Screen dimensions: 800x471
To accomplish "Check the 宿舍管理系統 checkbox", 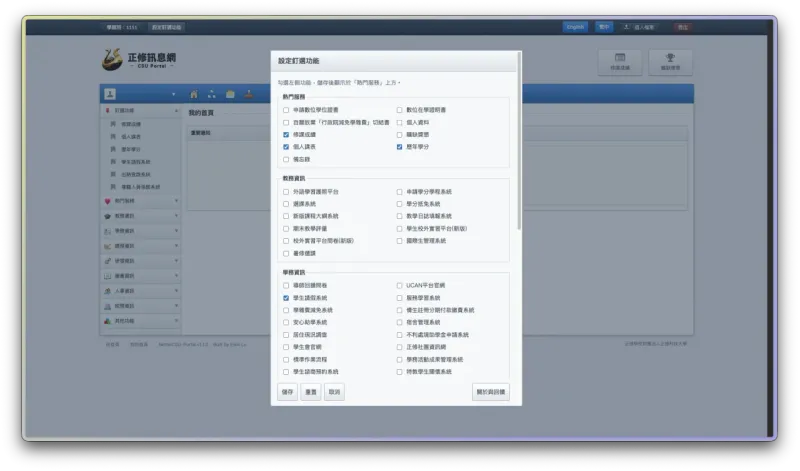I will pos(399,323).
